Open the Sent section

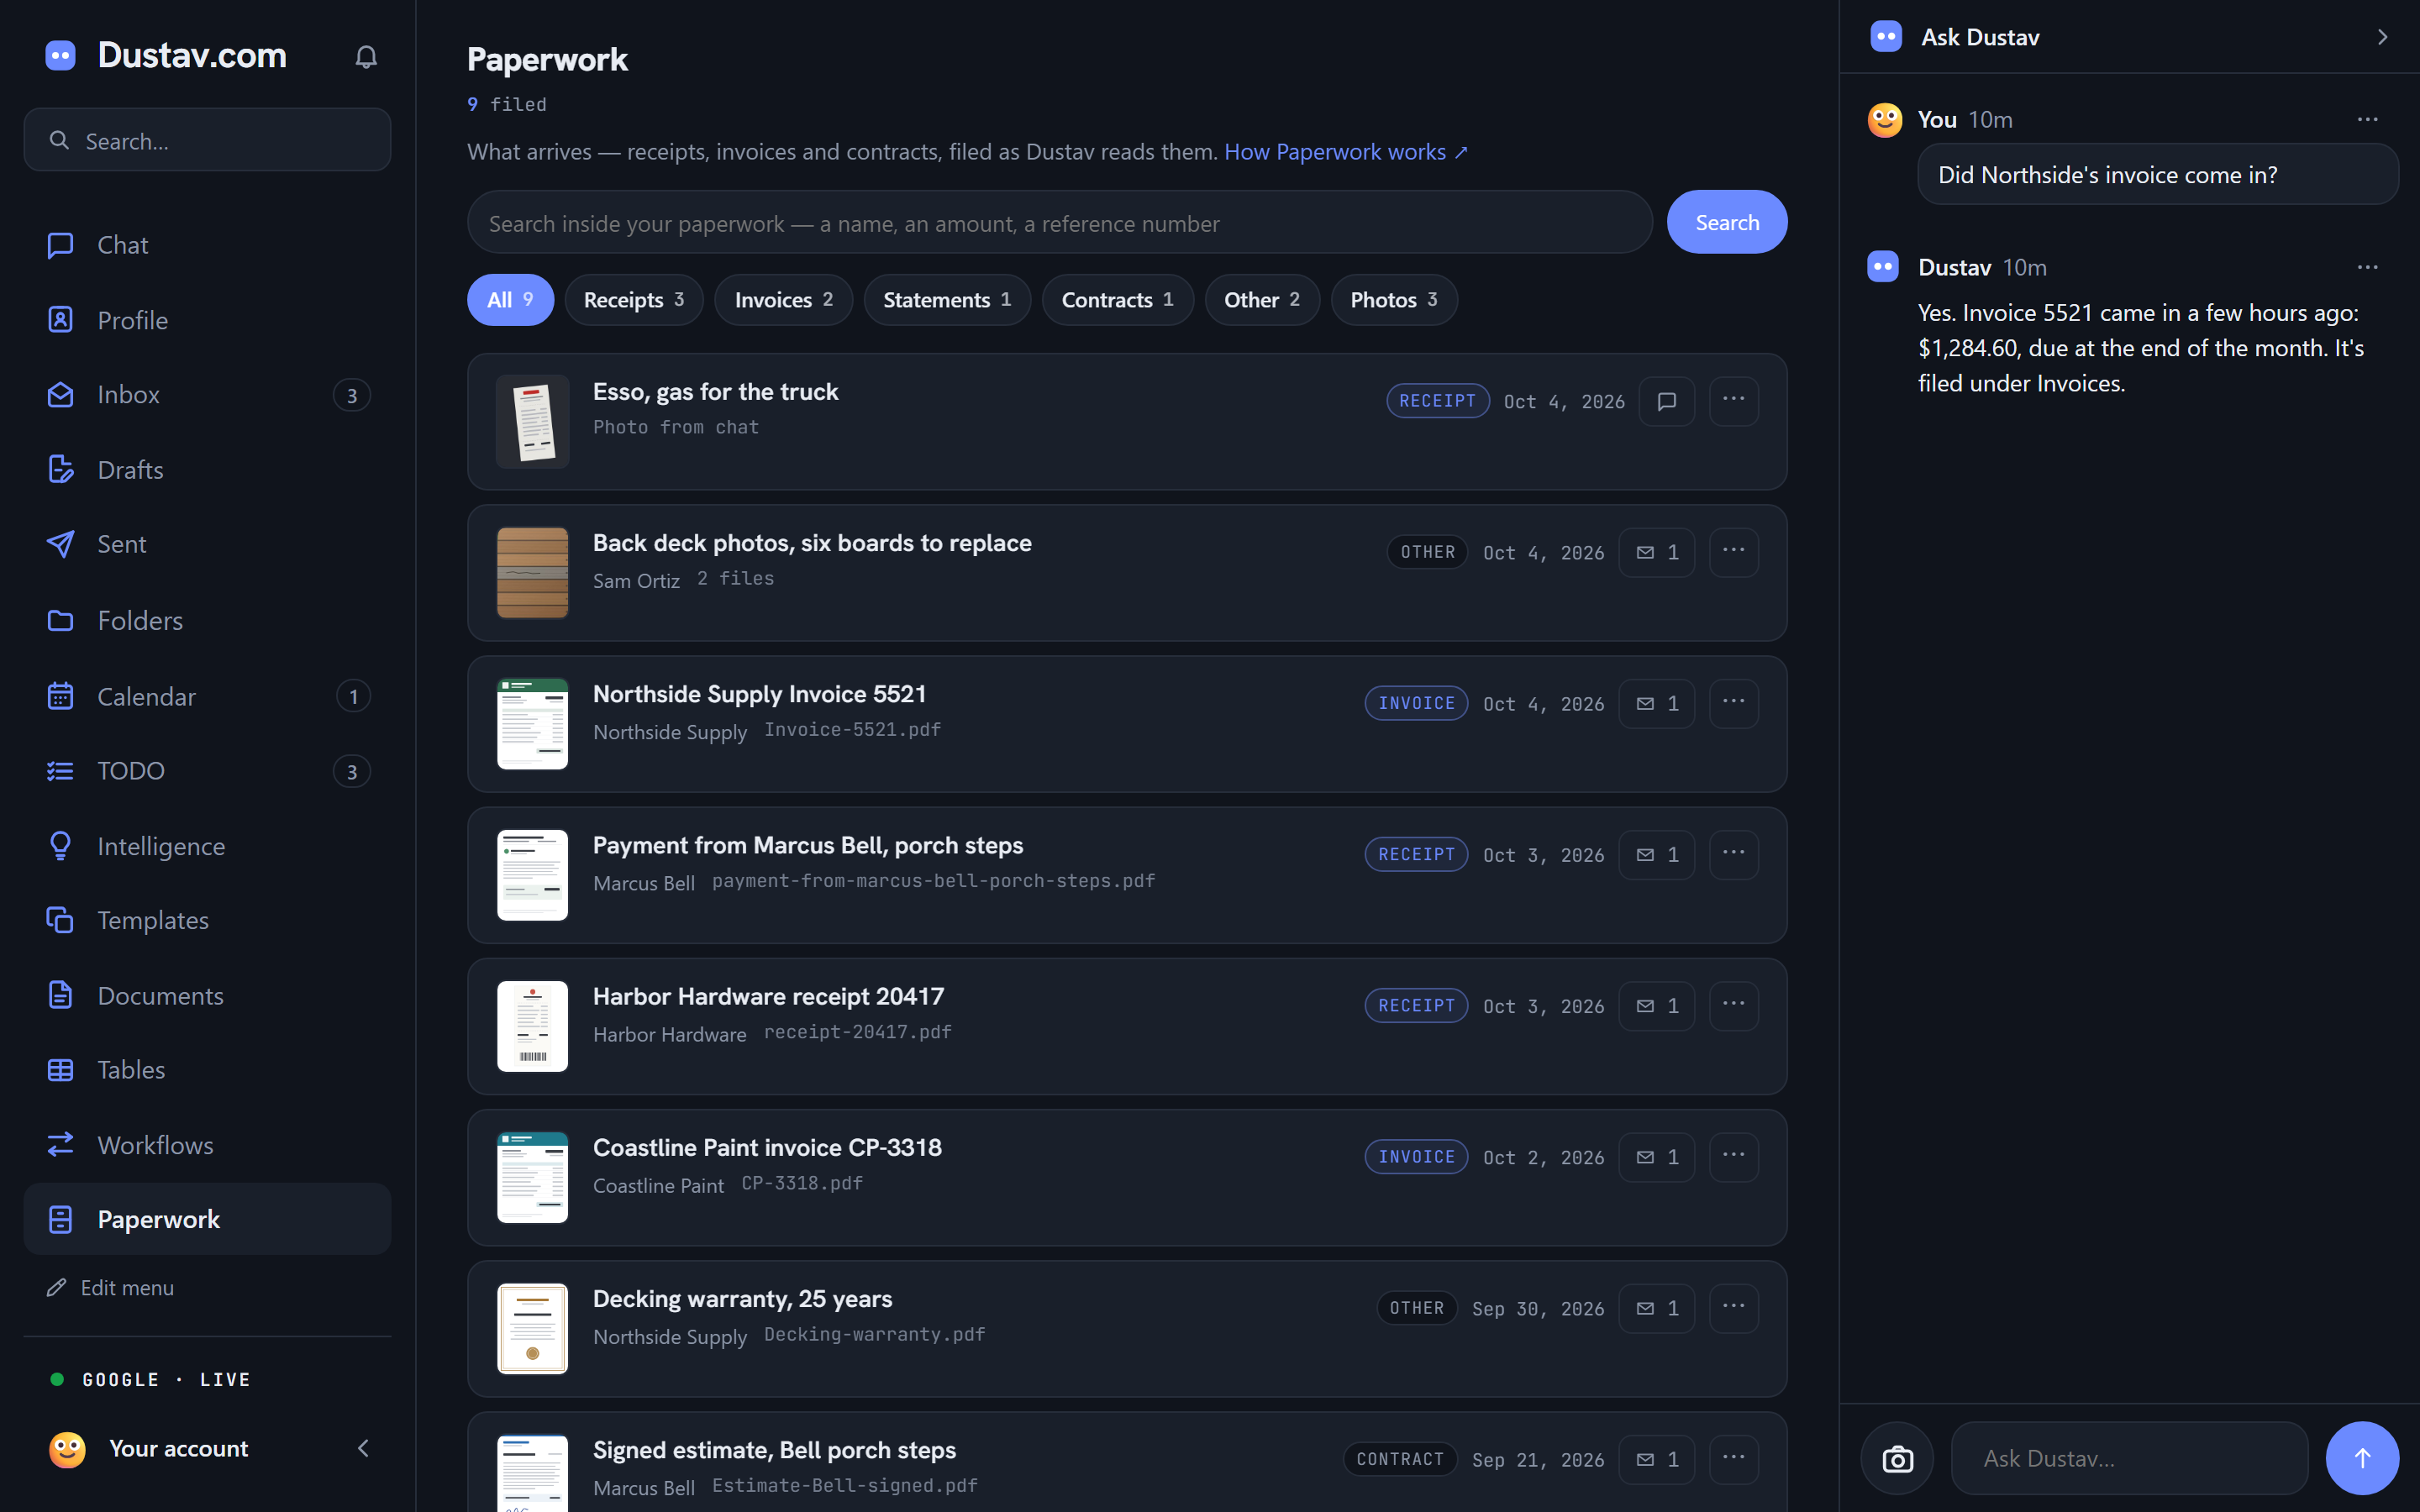click(207, 544)
